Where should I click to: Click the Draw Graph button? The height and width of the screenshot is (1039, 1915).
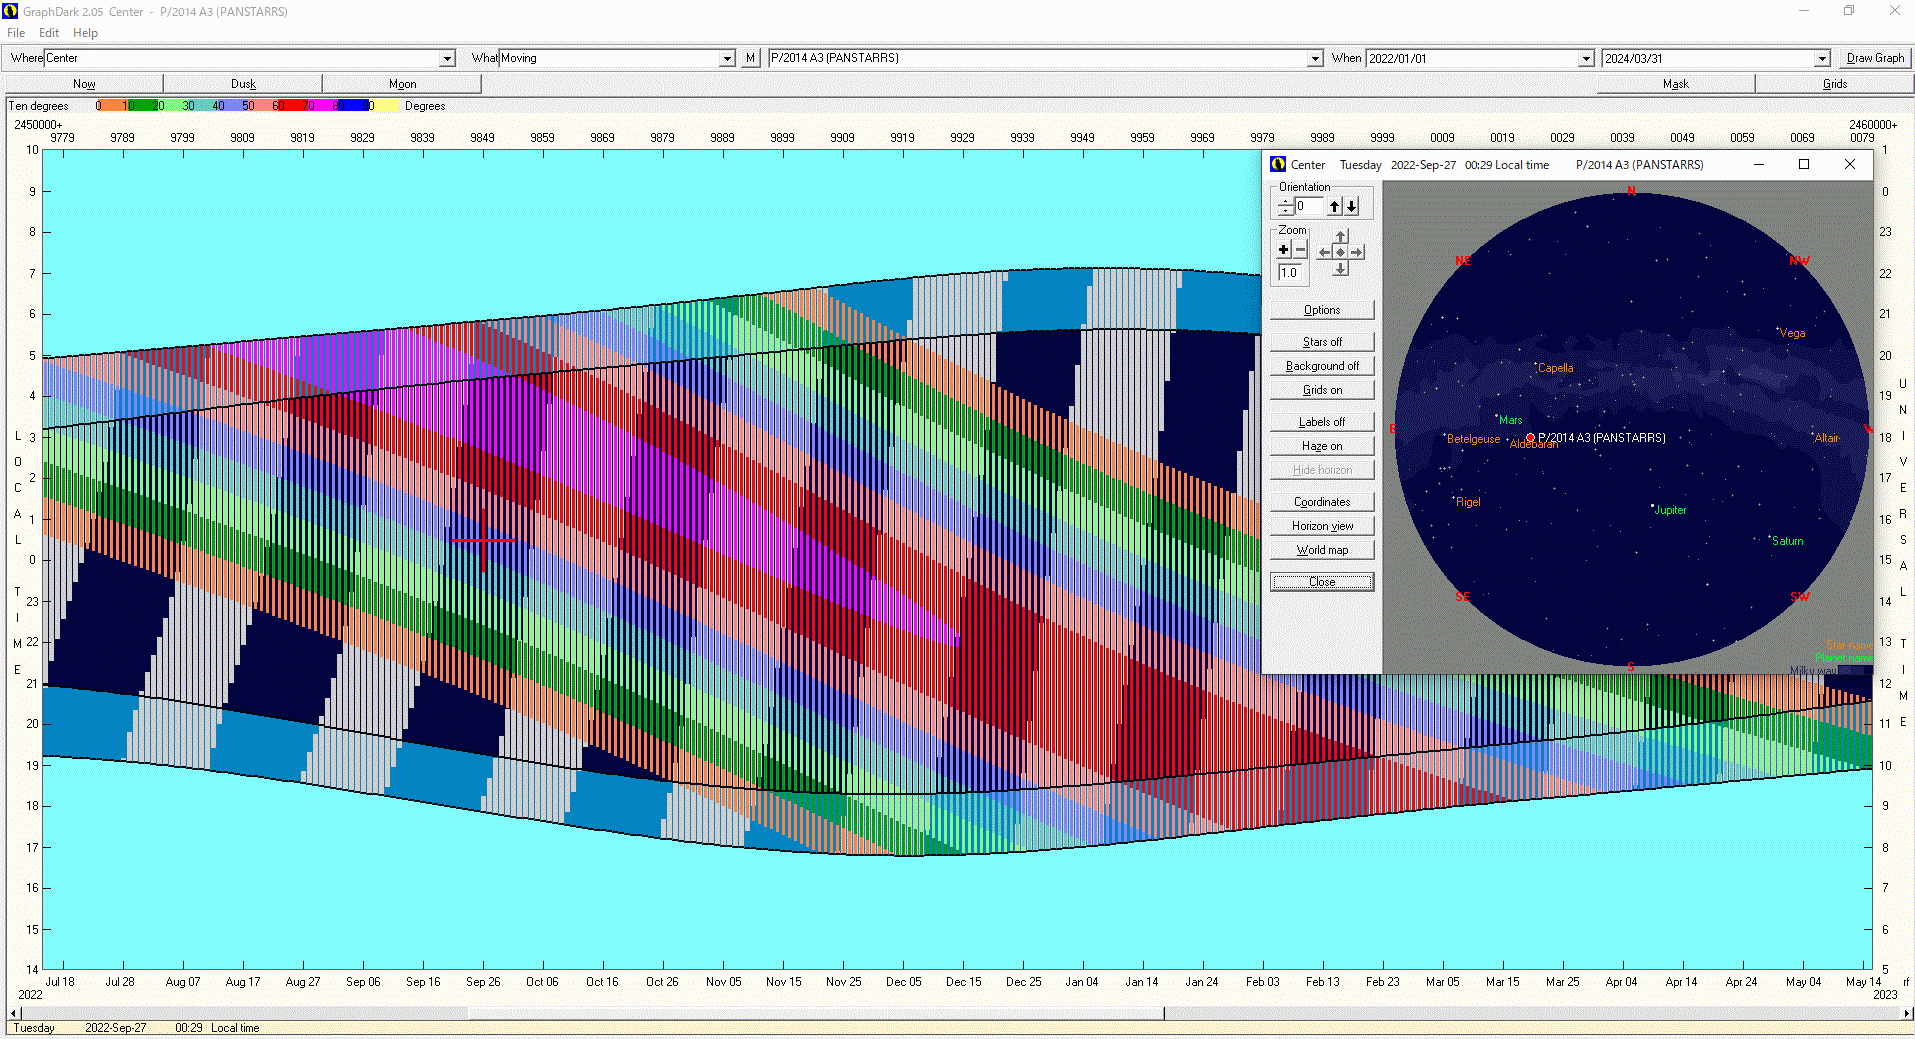click(x=1875, y=58)
